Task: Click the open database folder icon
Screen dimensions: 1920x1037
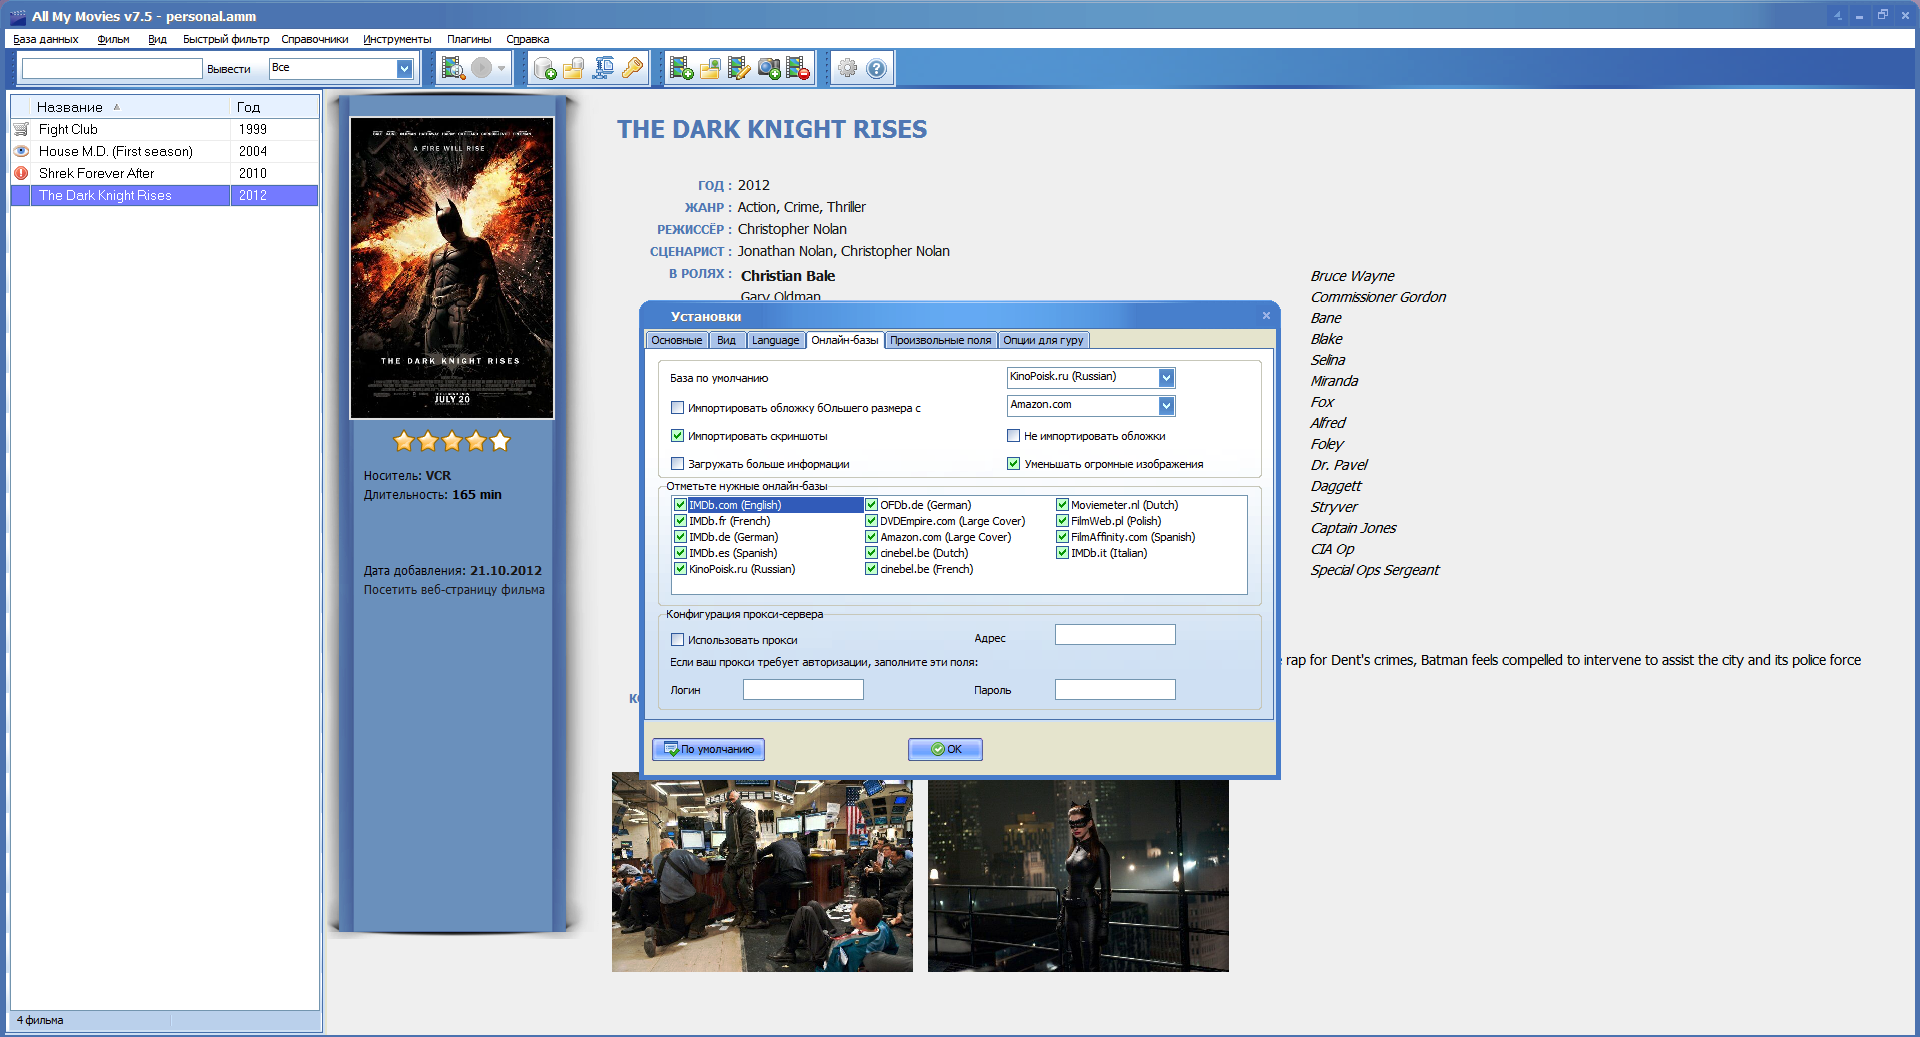Action: click(x=574, y=68)
